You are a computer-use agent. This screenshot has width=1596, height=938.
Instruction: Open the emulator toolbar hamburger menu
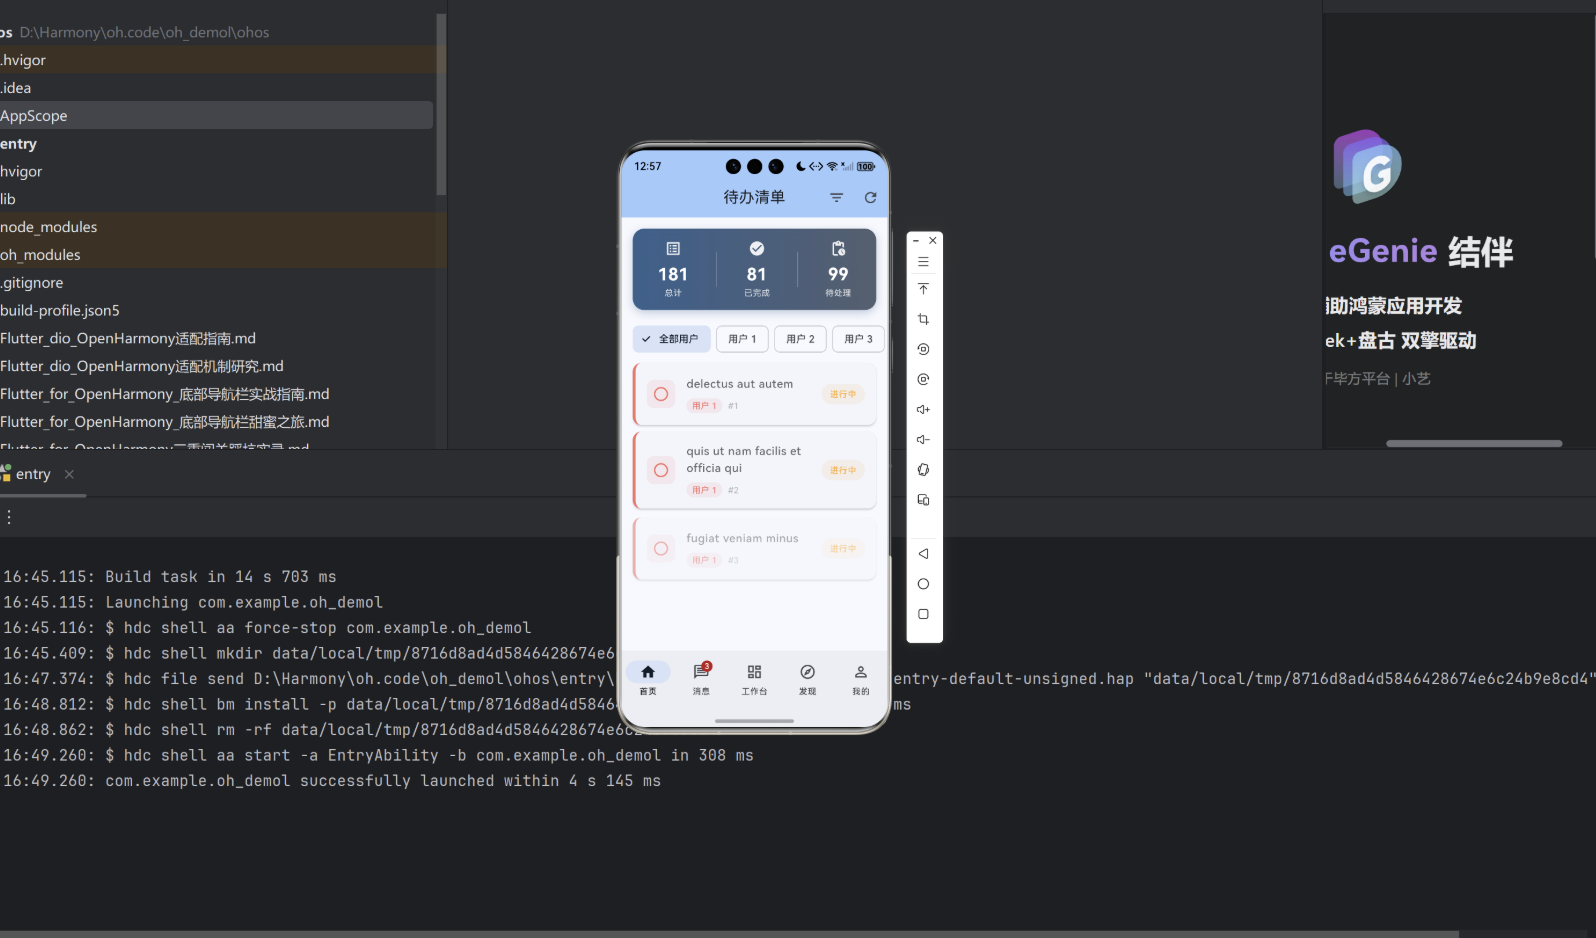923,262
